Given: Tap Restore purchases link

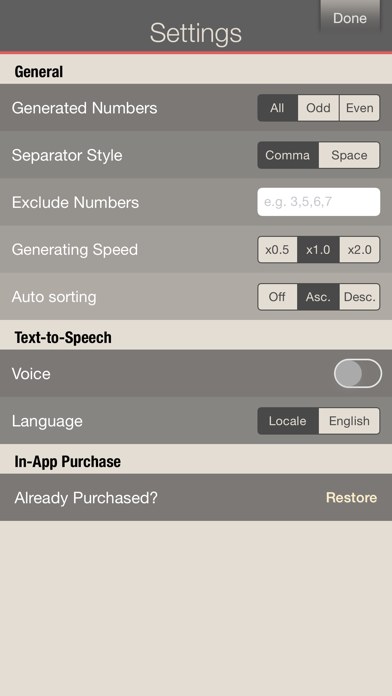Looking at the screenshot, I should [351, 498].
